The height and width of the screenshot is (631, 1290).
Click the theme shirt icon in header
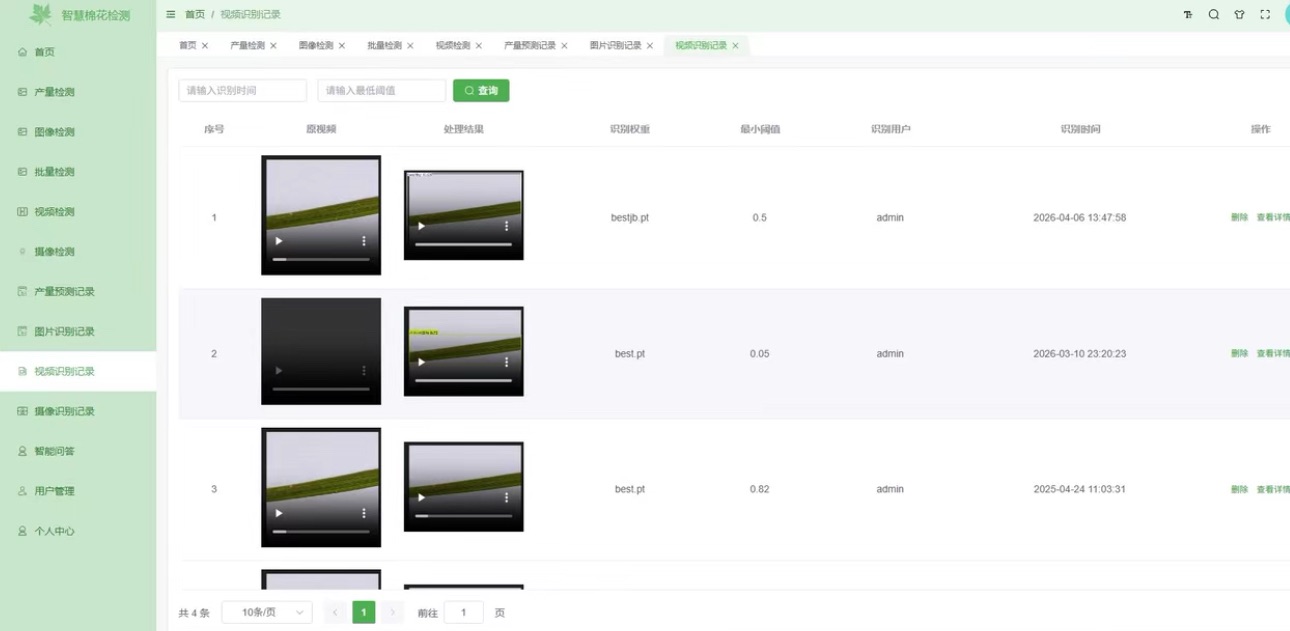[1239, 15]
